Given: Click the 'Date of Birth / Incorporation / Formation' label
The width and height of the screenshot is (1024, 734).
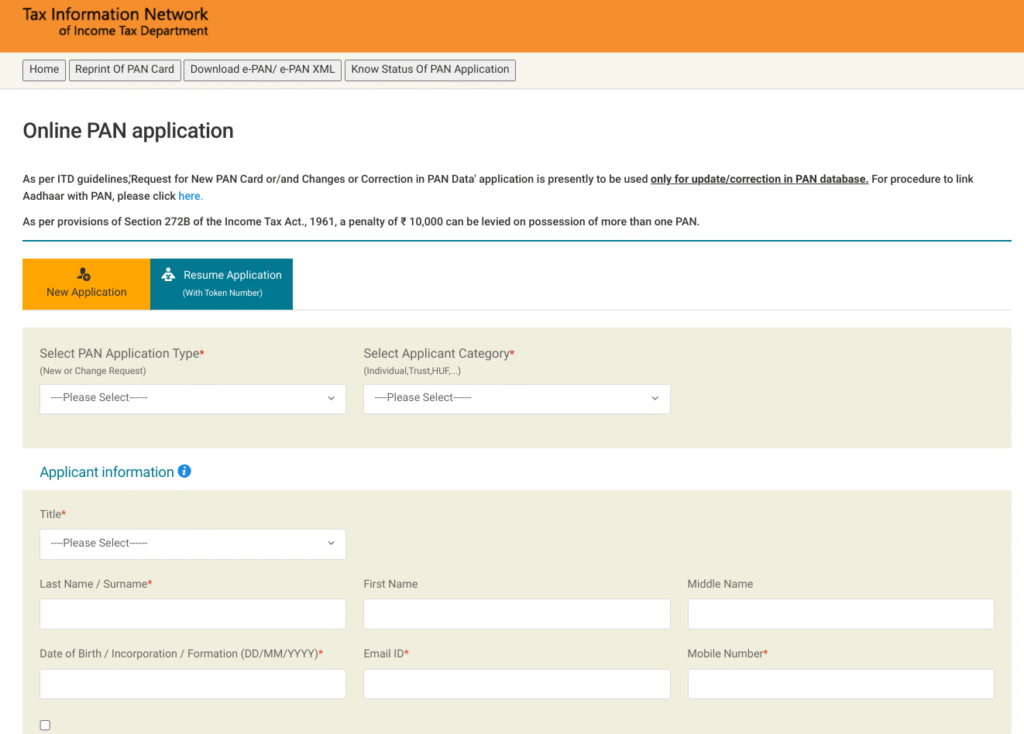Looking at the screenshot, I should point(181,654).
